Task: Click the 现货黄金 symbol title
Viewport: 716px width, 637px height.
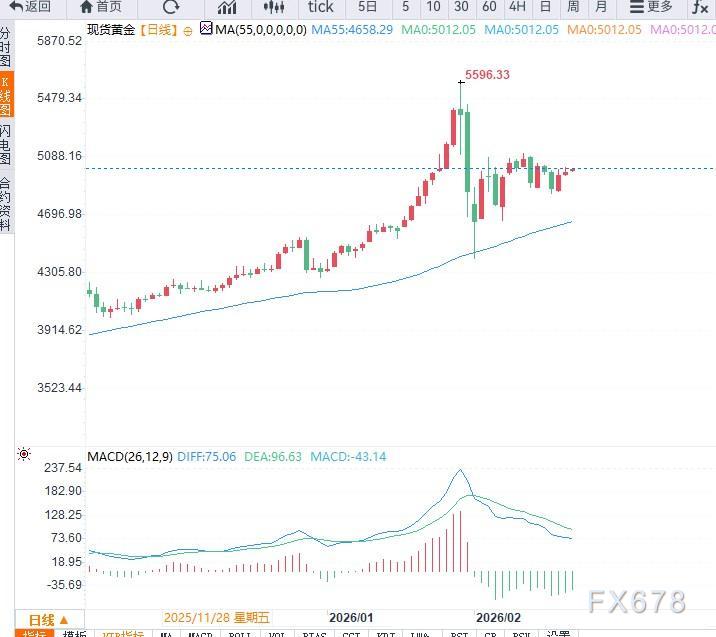Action: coord(111,30)
